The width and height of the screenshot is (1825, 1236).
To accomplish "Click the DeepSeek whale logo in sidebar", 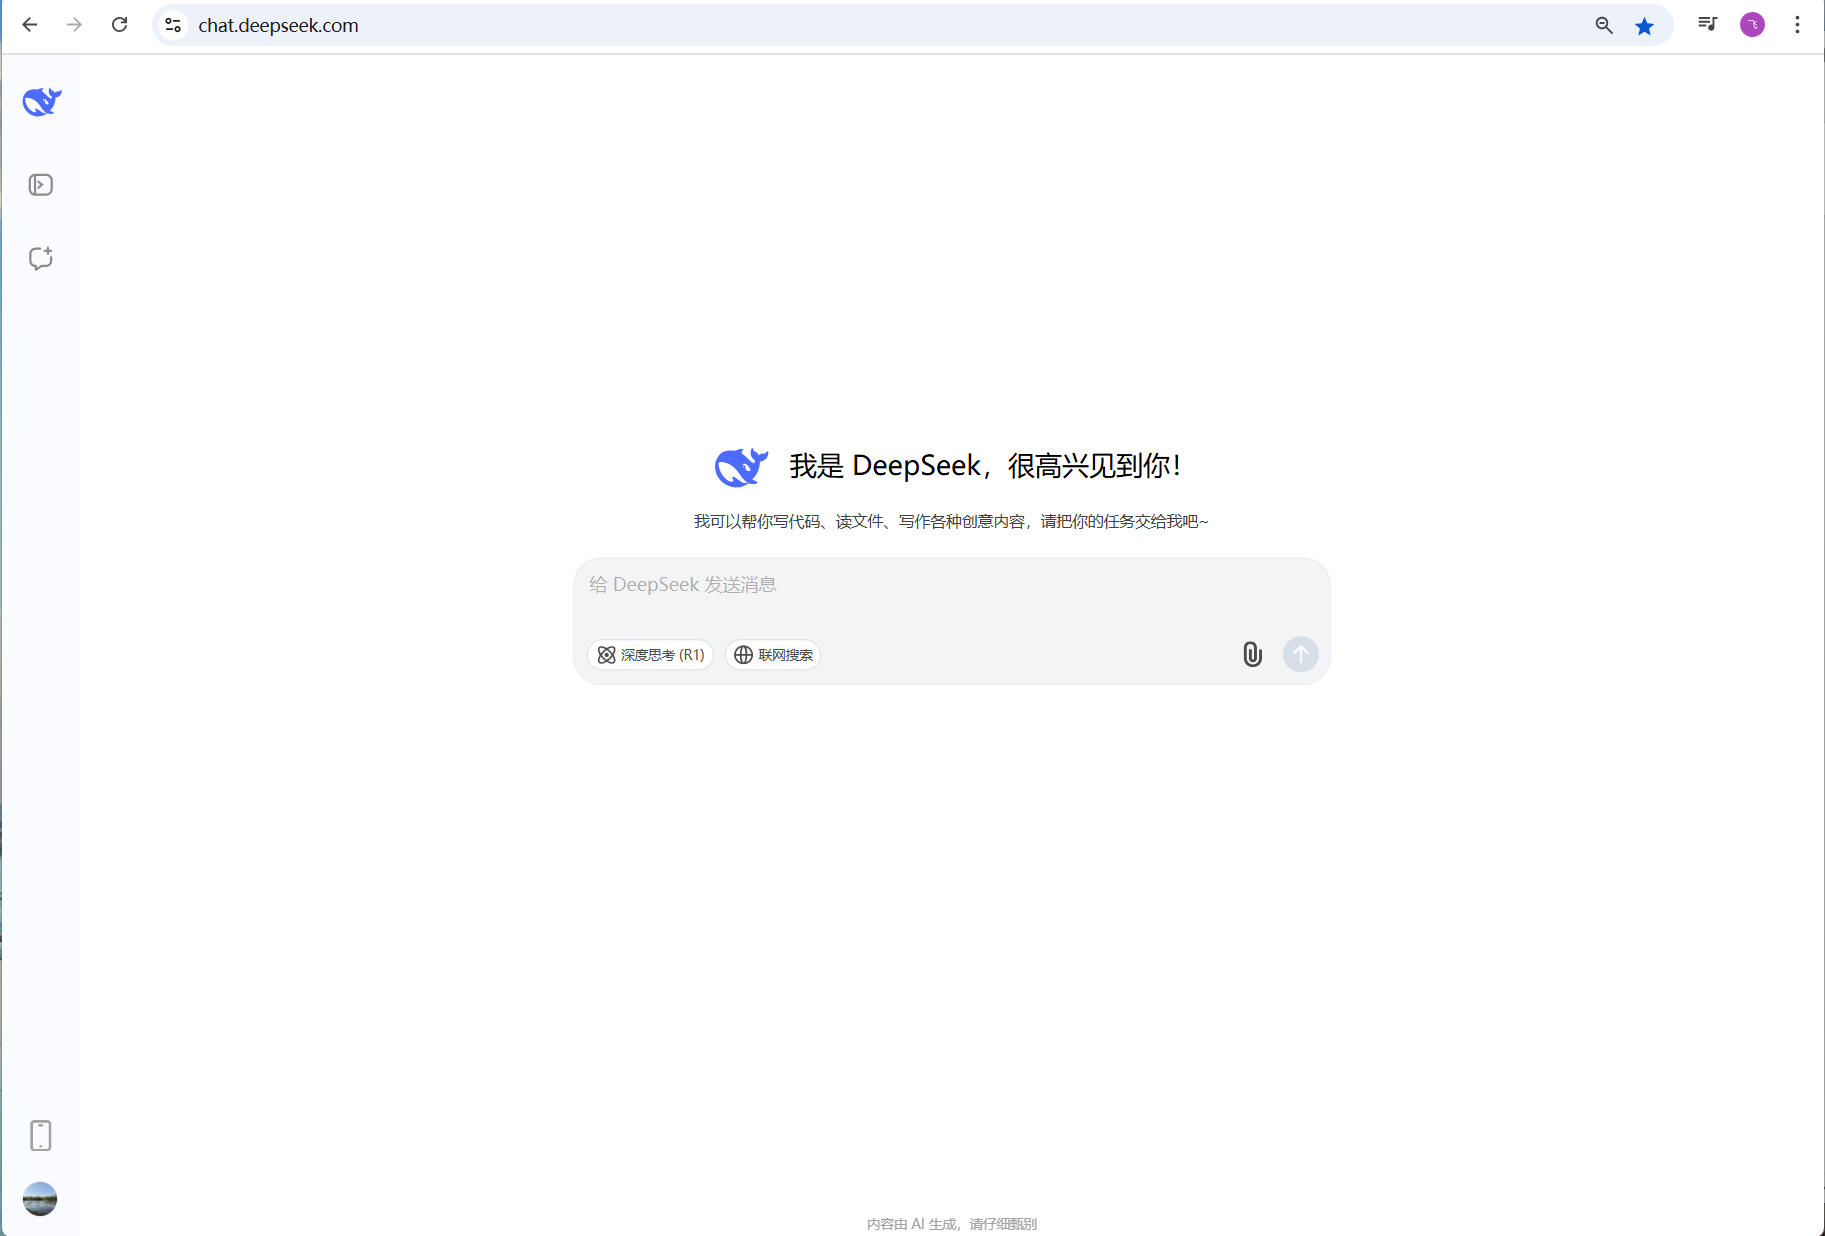I will click(x=42, y=101).
